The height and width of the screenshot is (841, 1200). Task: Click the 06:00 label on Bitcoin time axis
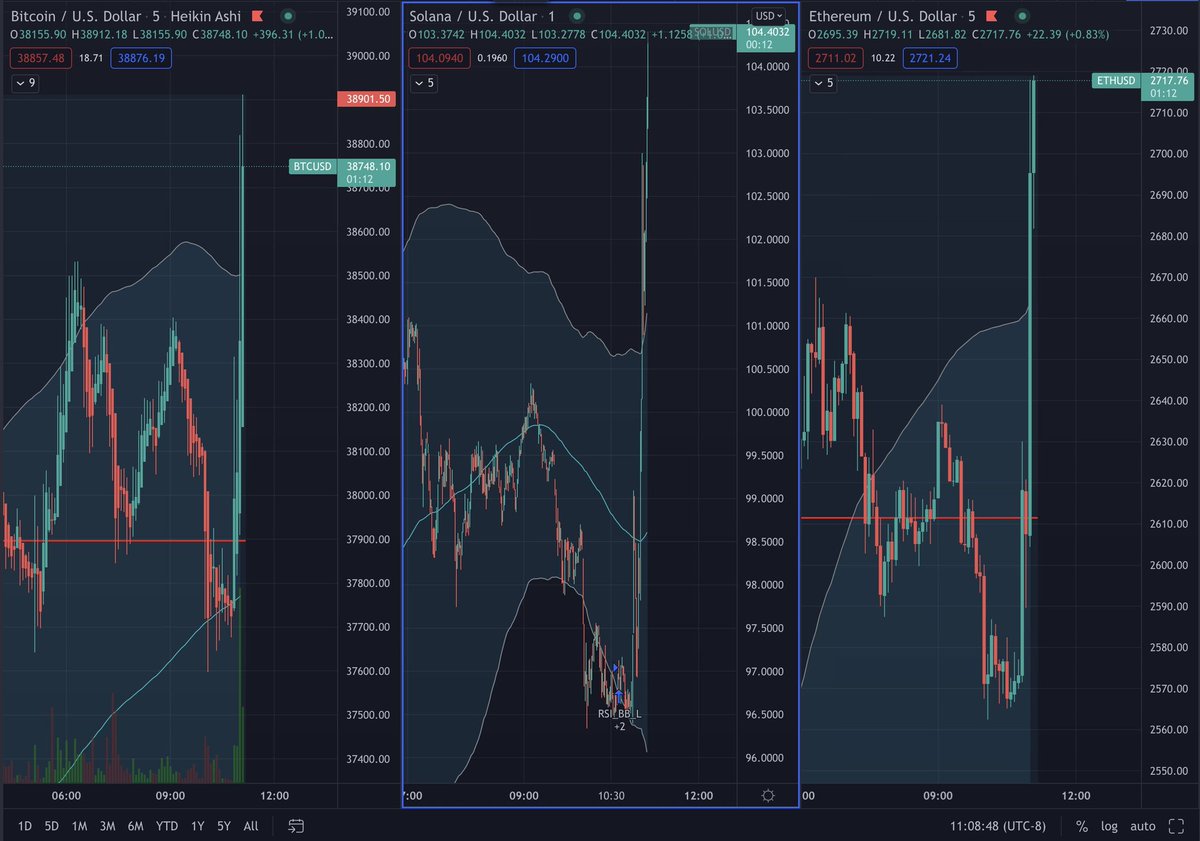66,796
